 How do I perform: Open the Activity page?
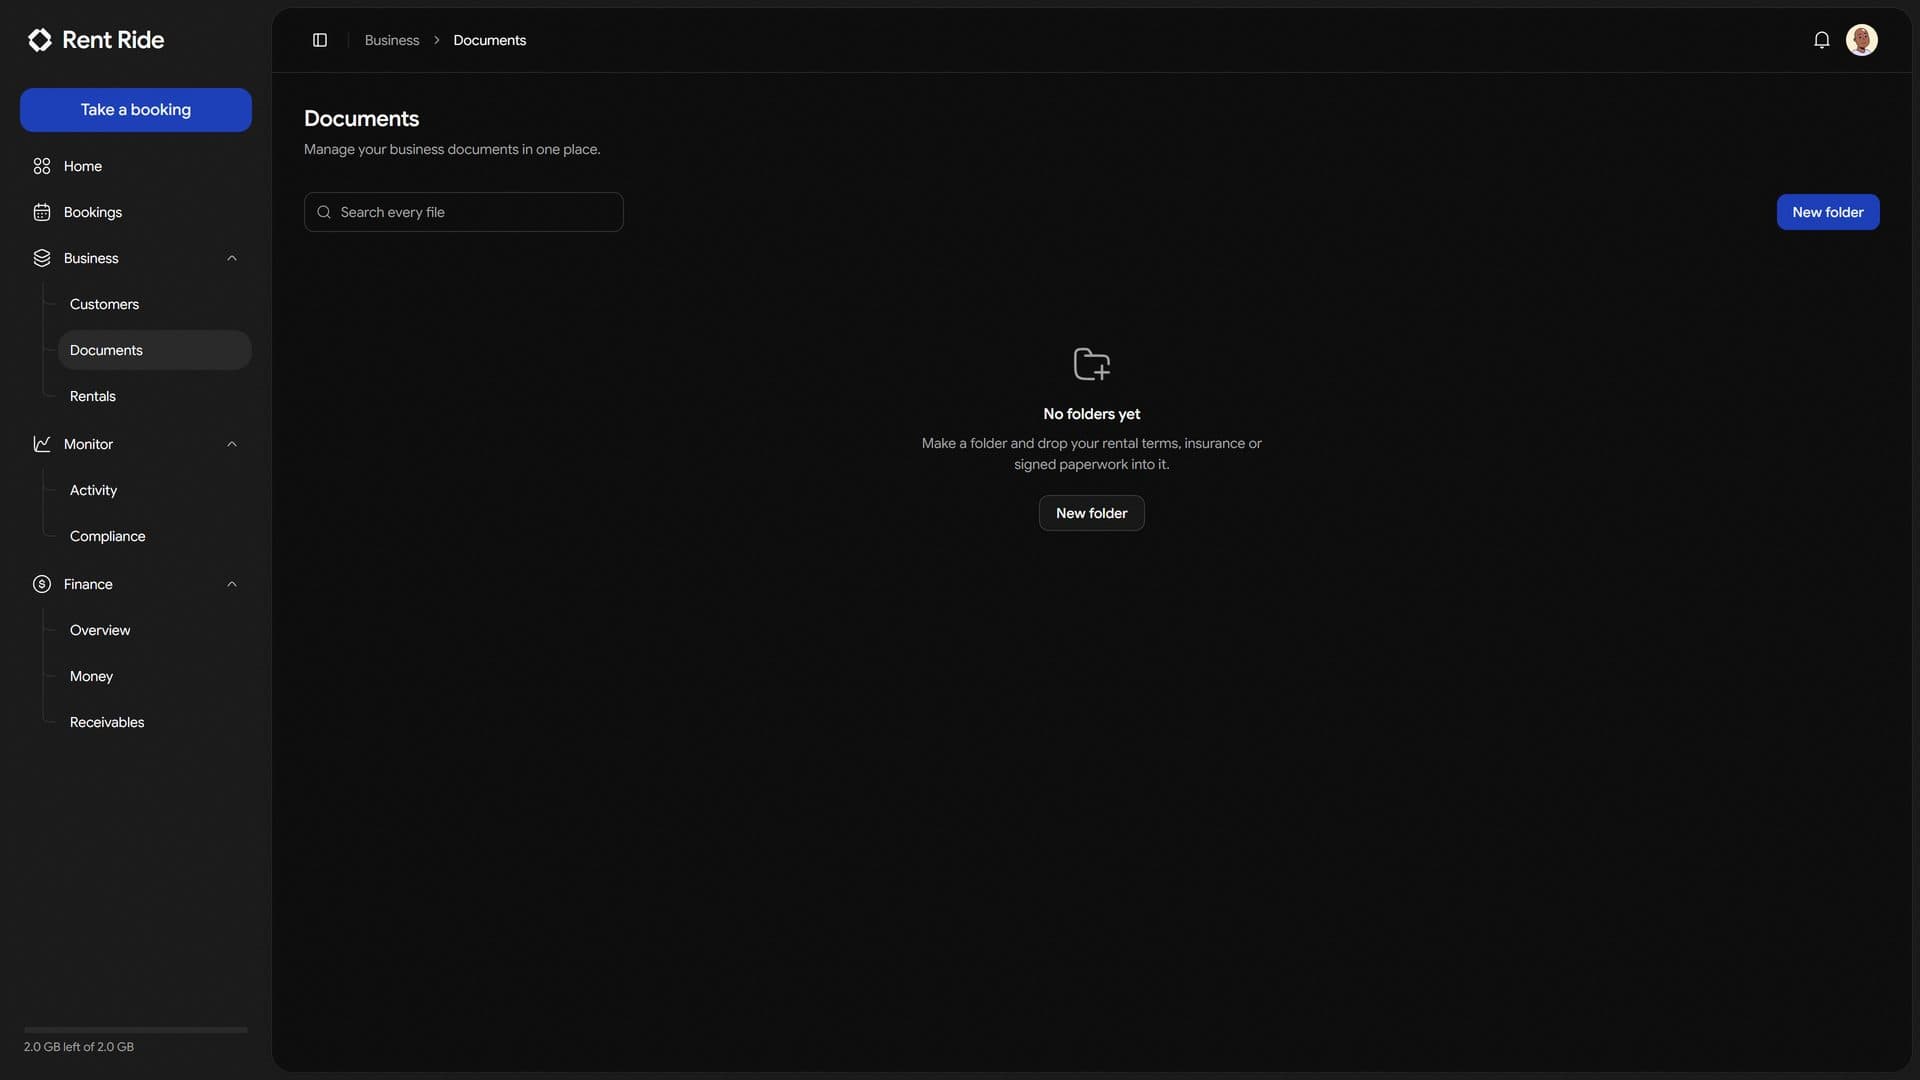tap(154, 490)
